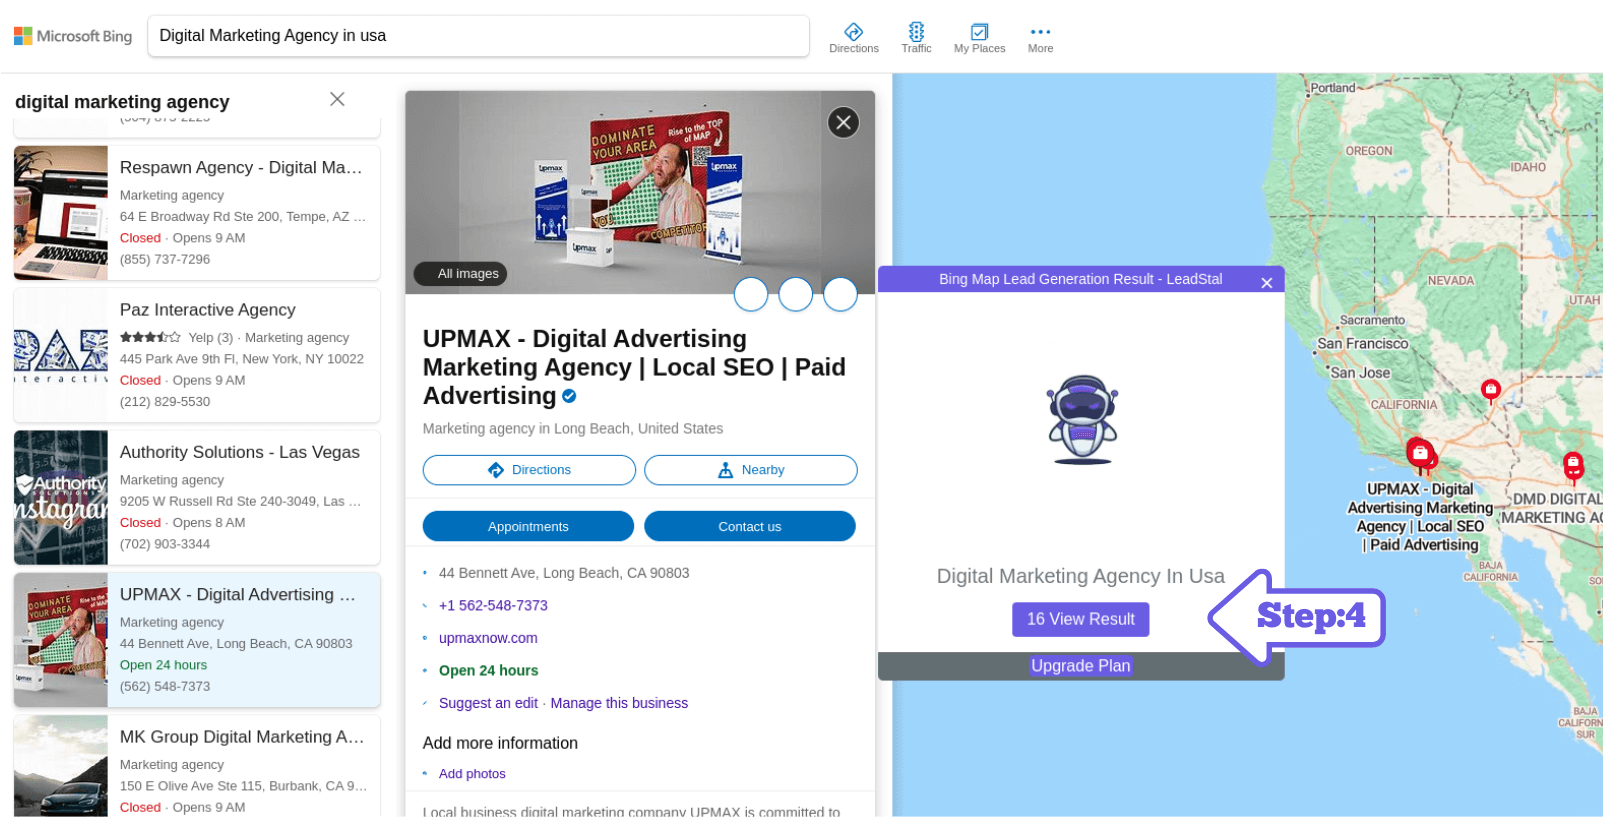The width and height of the screenshot is (1603, 818).
Task: Open the More options menu
Action: 1040,38
